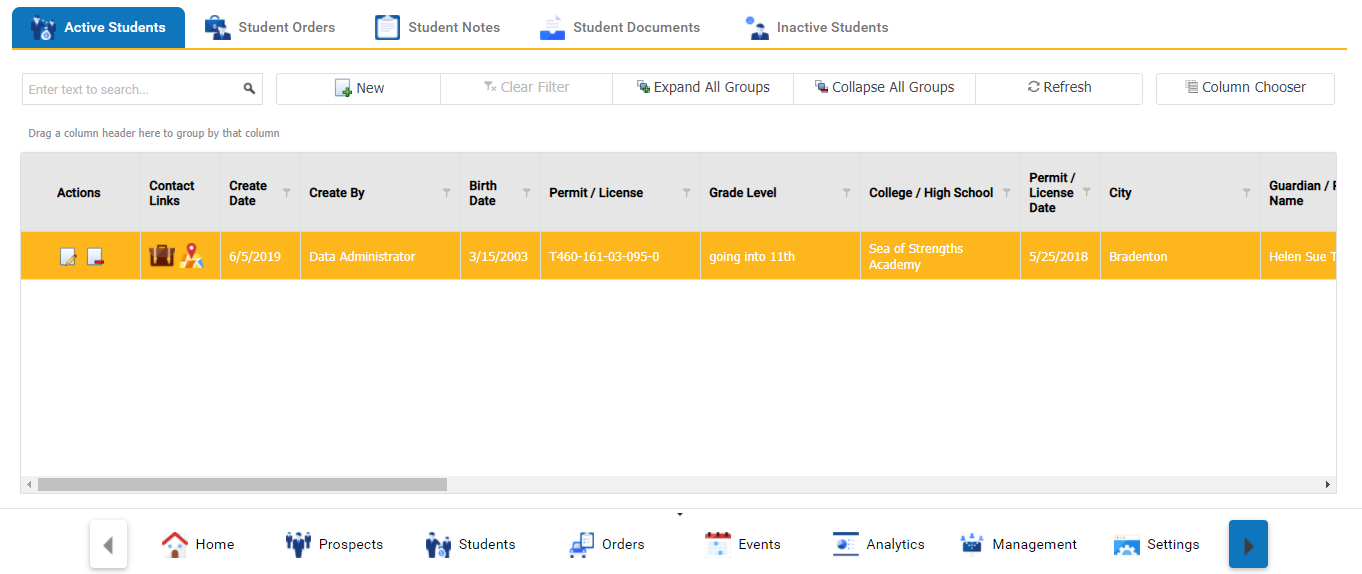1362x574 pixels.
Task: Click the Clear Filter button
Action: point(526,88)
